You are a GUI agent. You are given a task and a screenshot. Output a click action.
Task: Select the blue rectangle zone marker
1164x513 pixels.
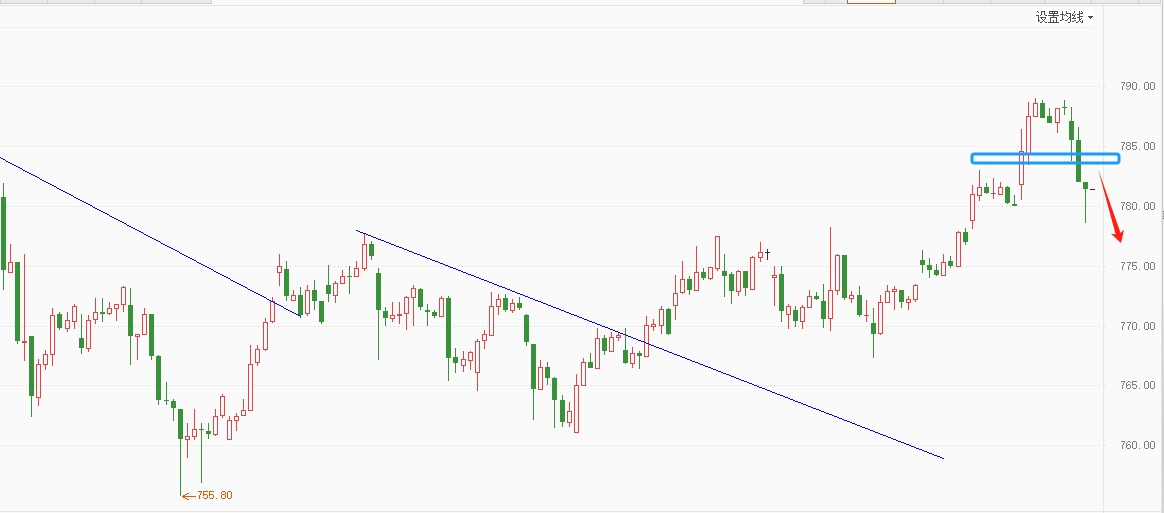coord(1045,158)
